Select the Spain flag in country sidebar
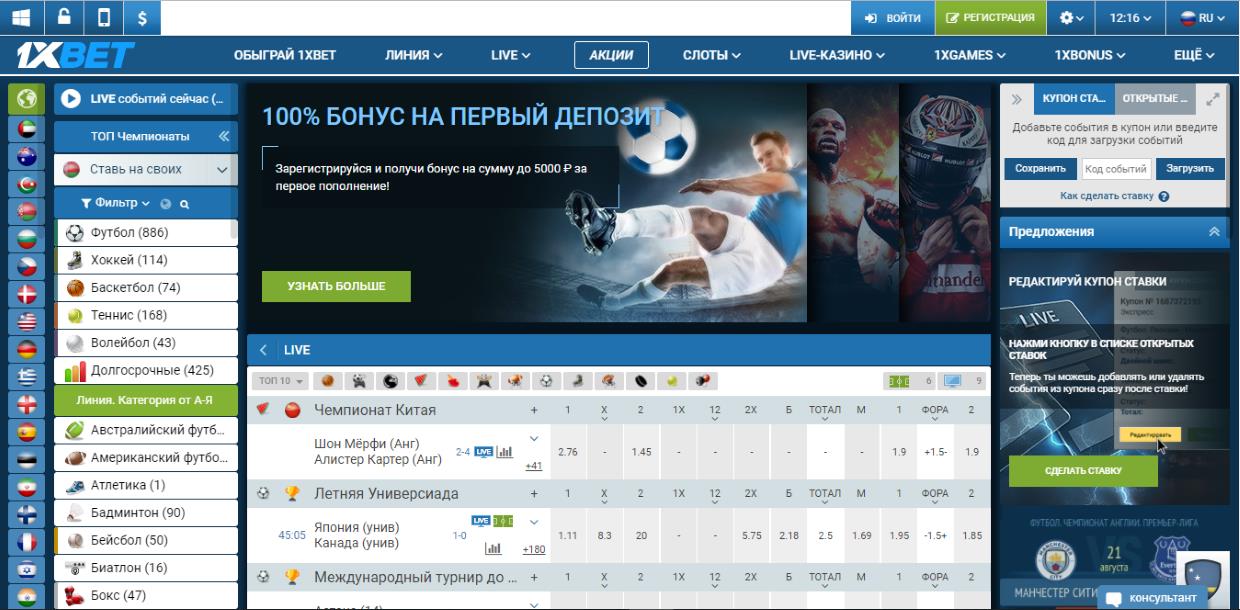Viewport: 1240px width, 610px height. coord(27,432)
